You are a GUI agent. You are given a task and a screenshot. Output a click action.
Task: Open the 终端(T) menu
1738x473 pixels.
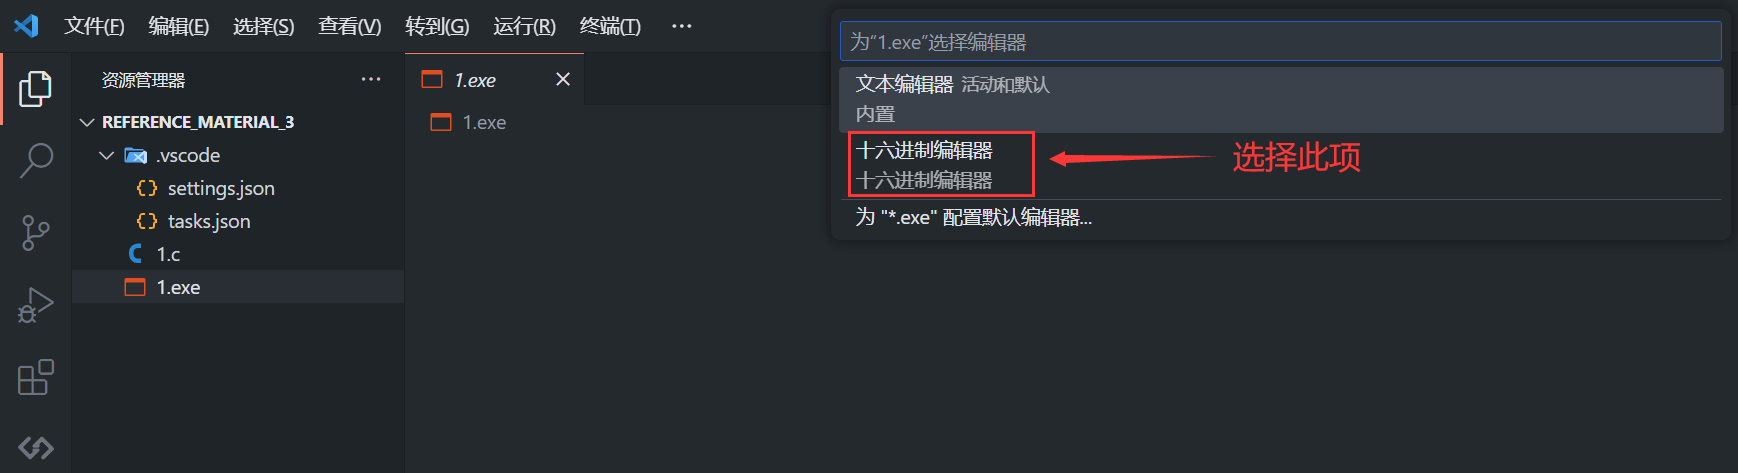[x=610, y=26]
